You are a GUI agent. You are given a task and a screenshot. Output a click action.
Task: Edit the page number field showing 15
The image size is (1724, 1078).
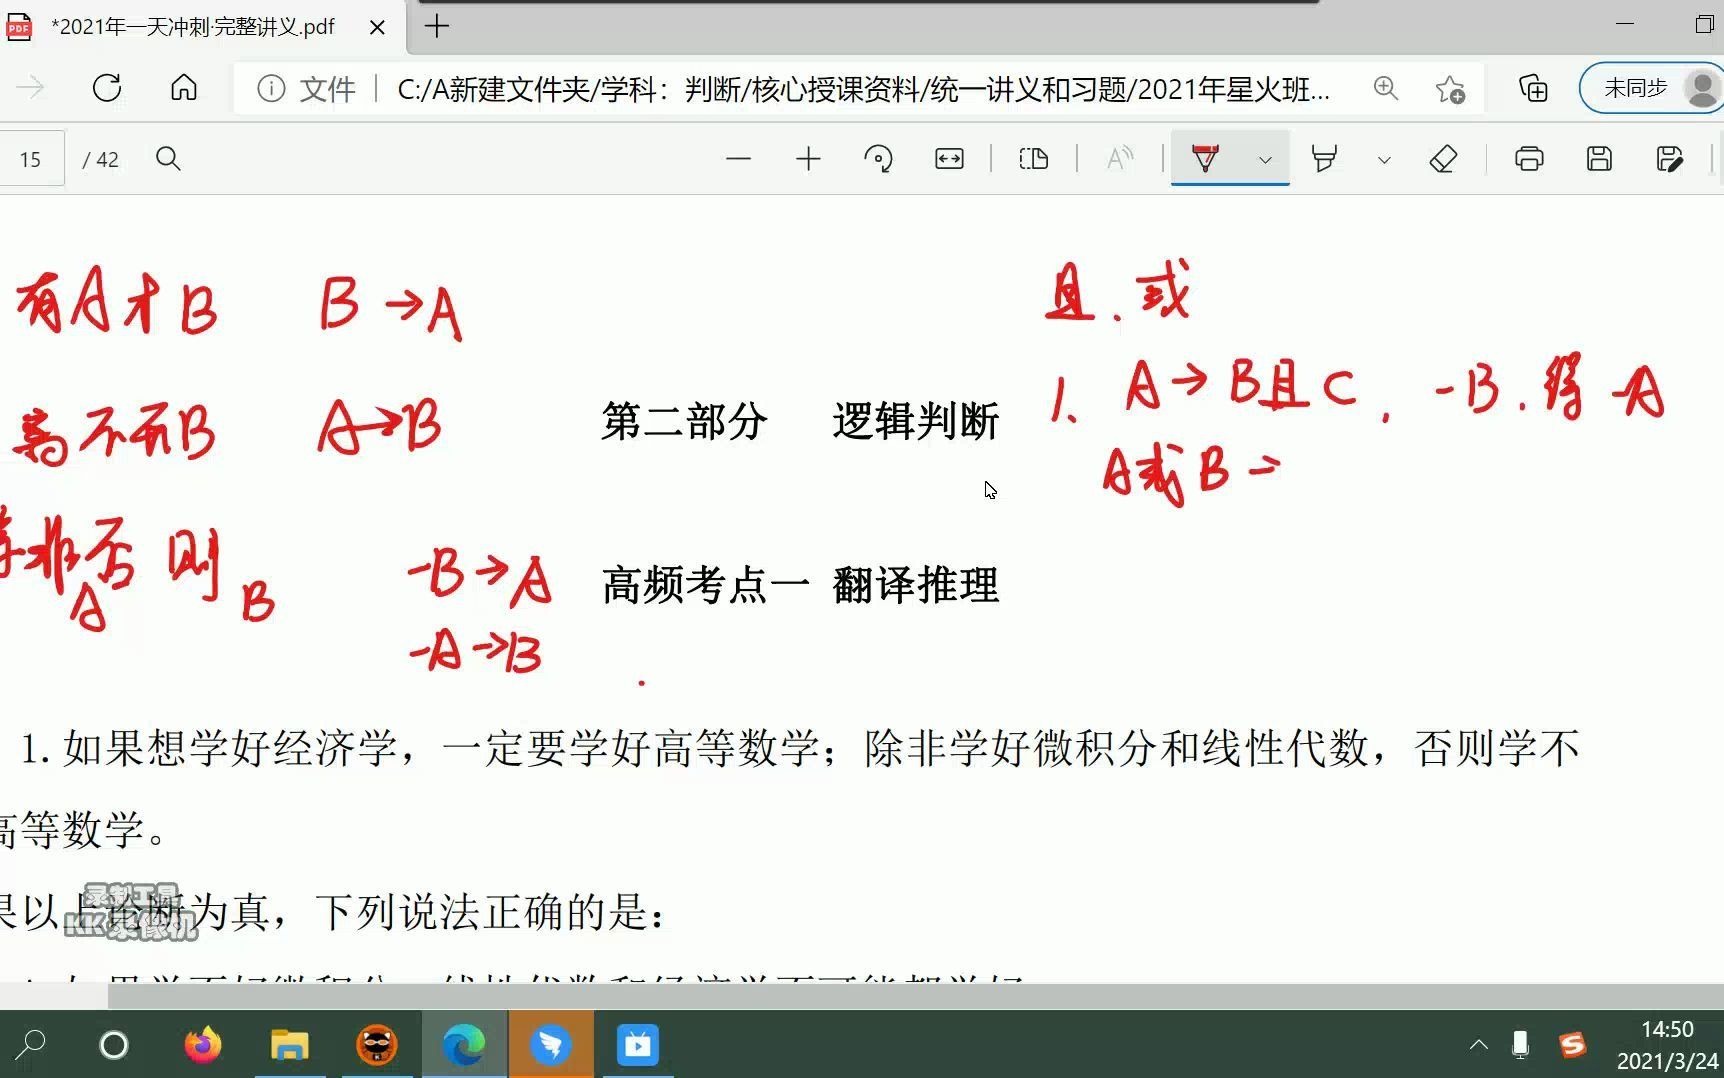pyautogui.click(x=31, y=159)
